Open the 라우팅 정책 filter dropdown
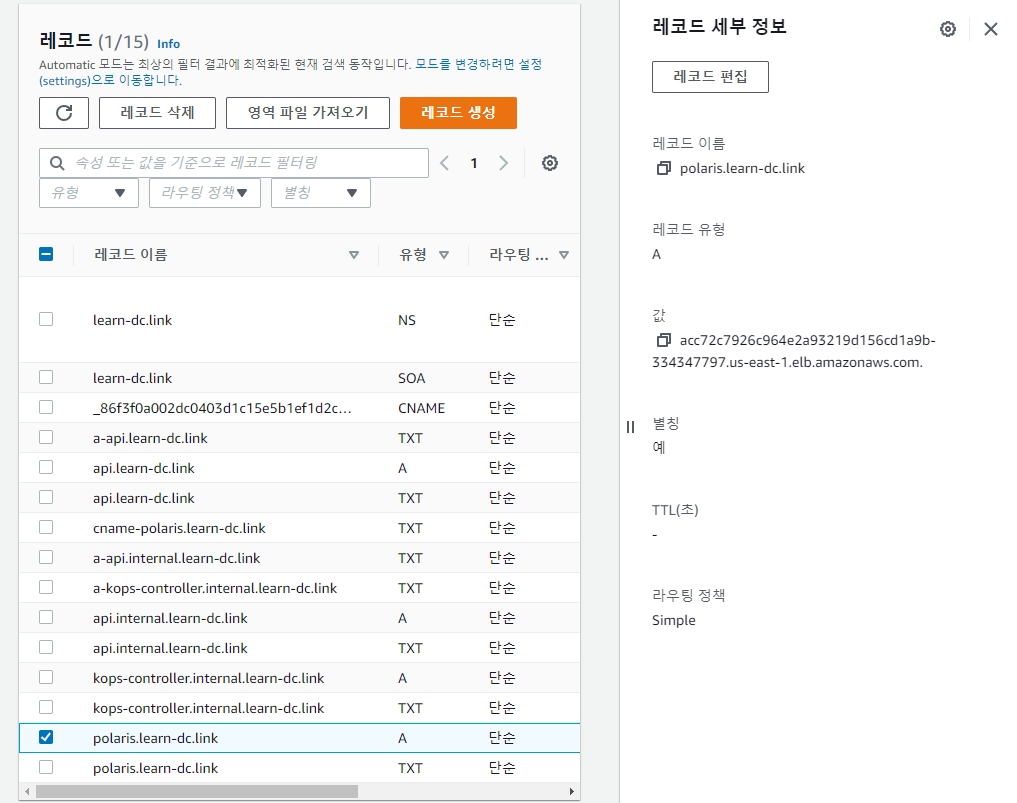1017x803 pixels. [x=204, y=192]
